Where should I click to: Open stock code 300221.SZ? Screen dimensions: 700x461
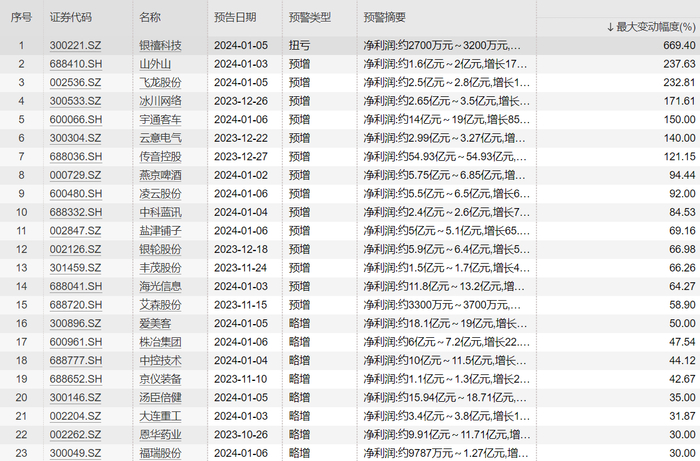[x=75, y=46]
